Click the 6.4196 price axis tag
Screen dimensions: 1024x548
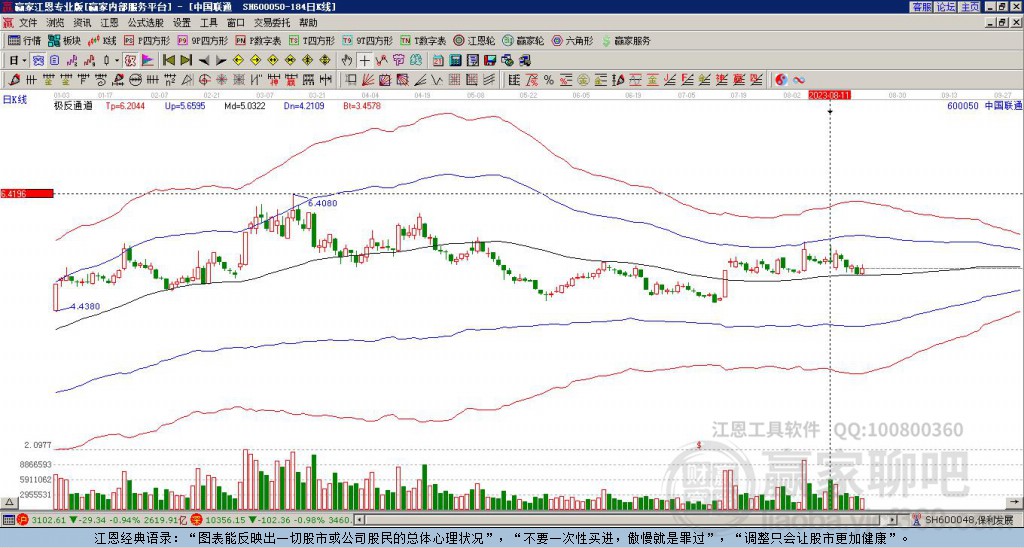click(26, 193)
